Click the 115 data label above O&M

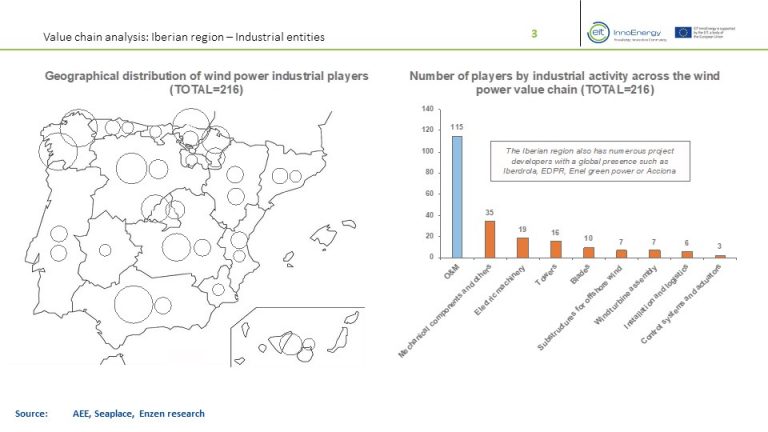pyautogui.click(x=456, y=127)
